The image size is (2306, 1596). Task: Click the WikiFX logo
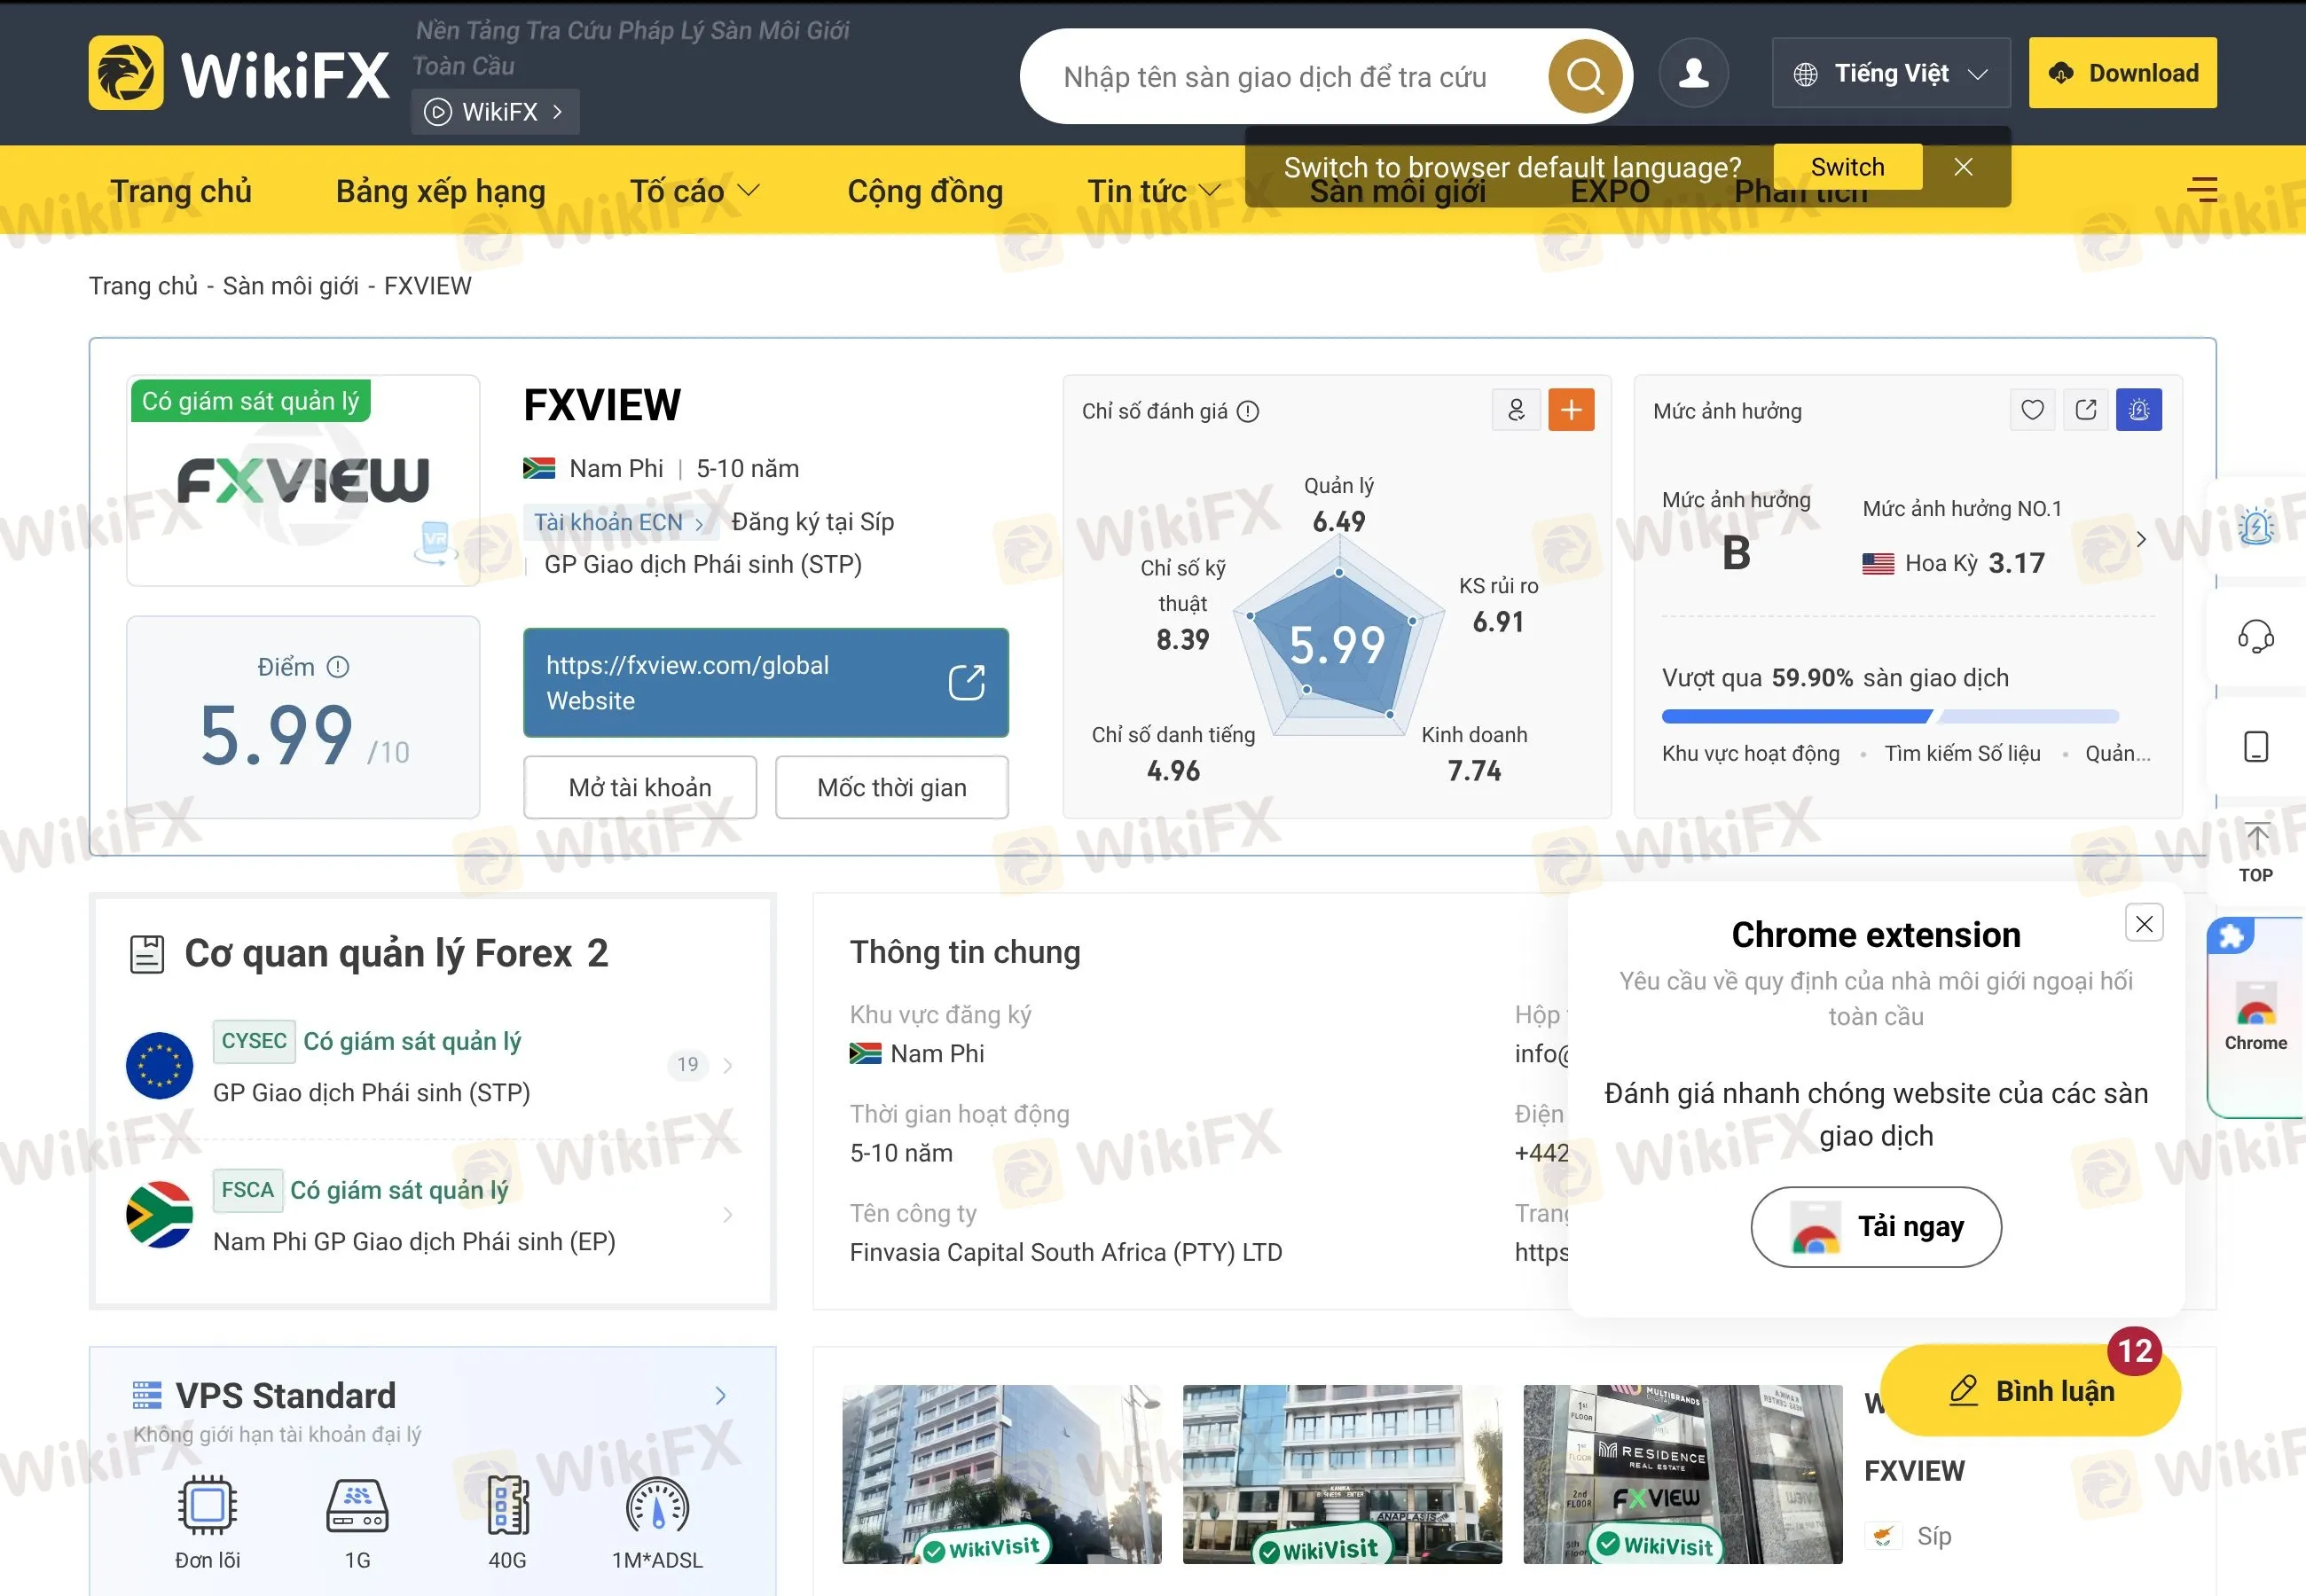coord(239,73)
